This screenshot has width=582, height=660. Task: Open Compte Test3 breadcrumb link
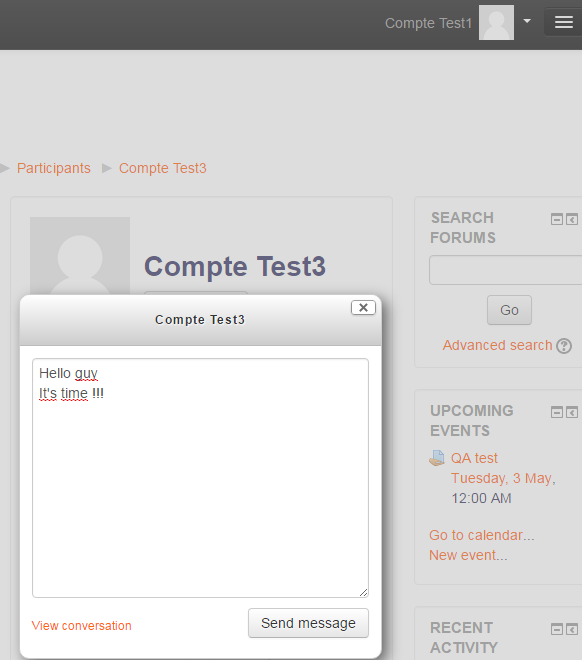[162, 168]
